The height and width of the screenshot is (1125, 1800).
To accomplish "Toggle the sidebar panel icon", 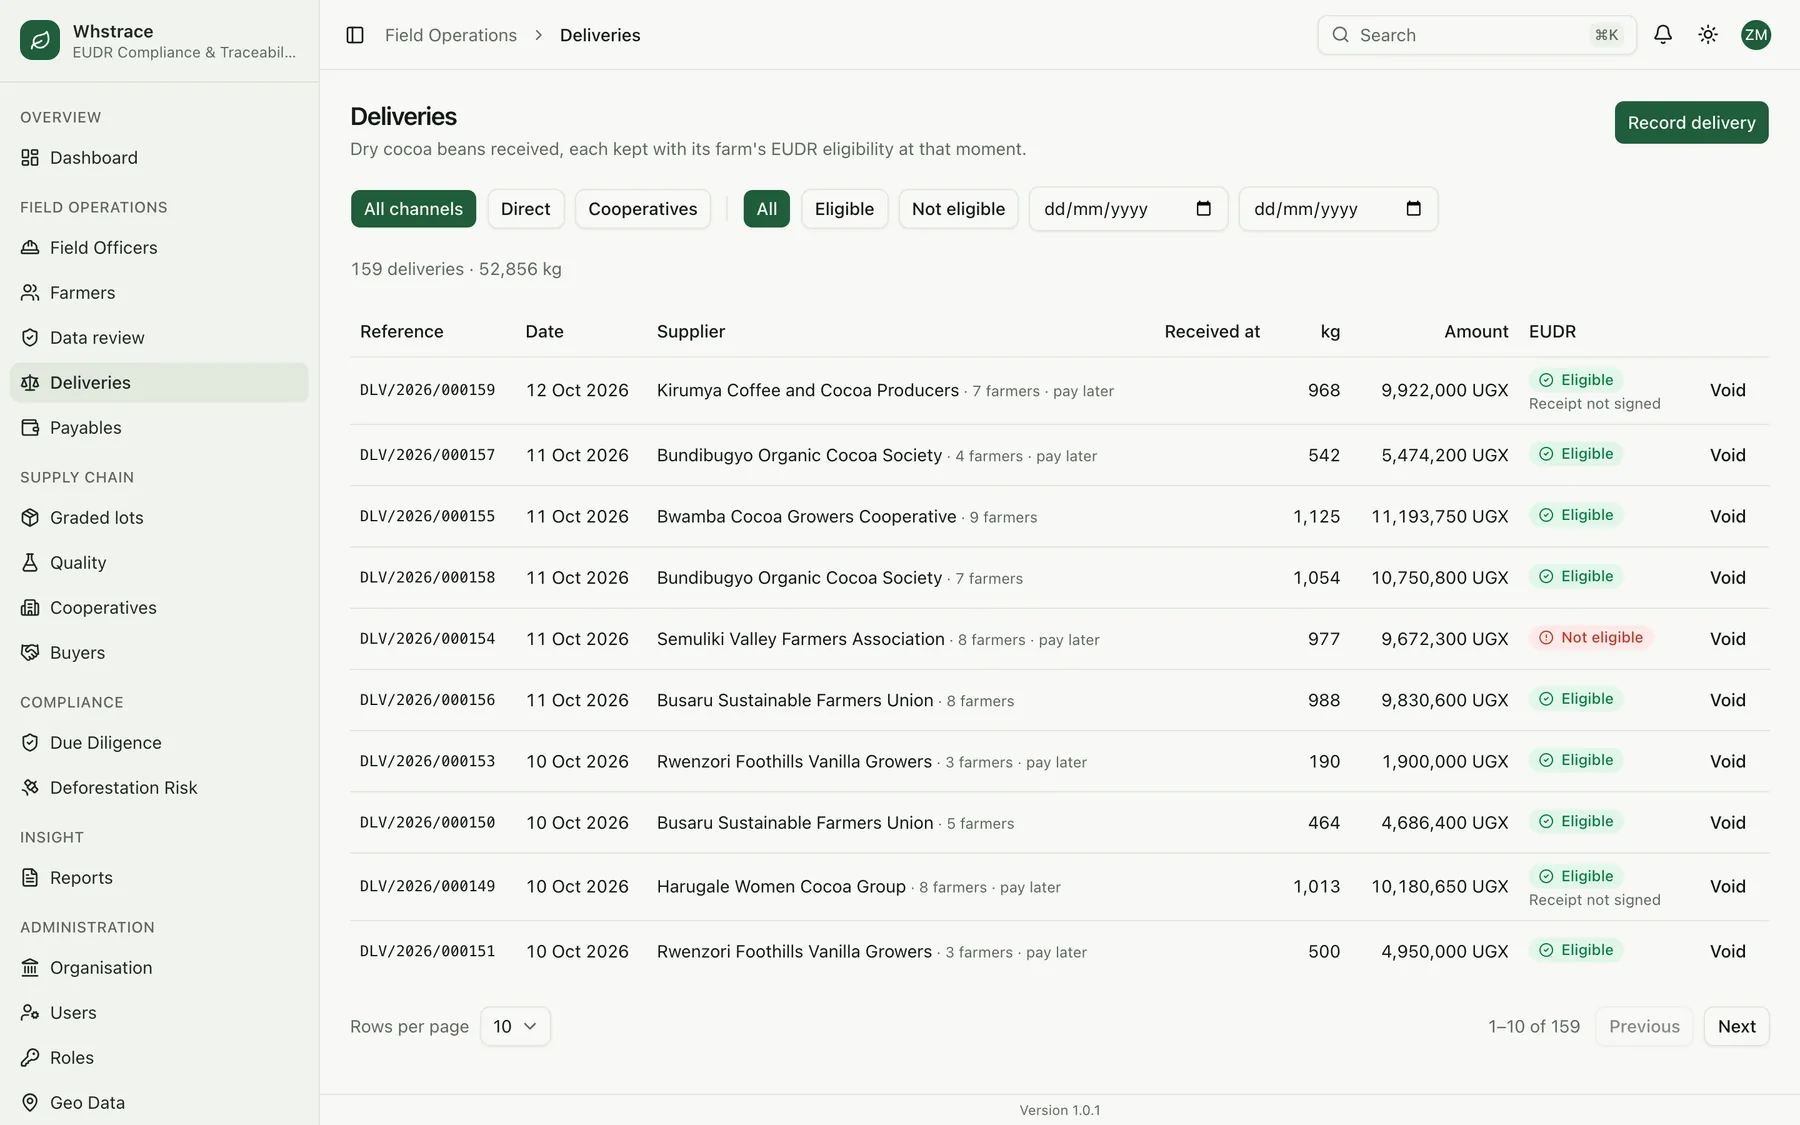I will (355, 35).
